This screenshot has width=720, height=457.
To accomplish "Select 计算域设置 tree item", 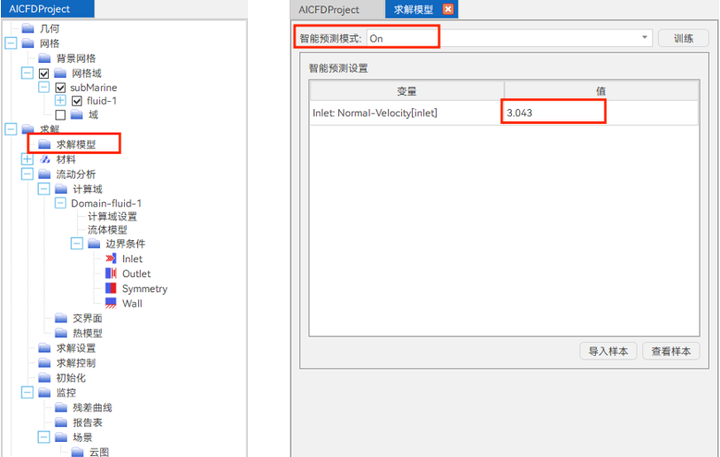I will click(x=112, y=216).
